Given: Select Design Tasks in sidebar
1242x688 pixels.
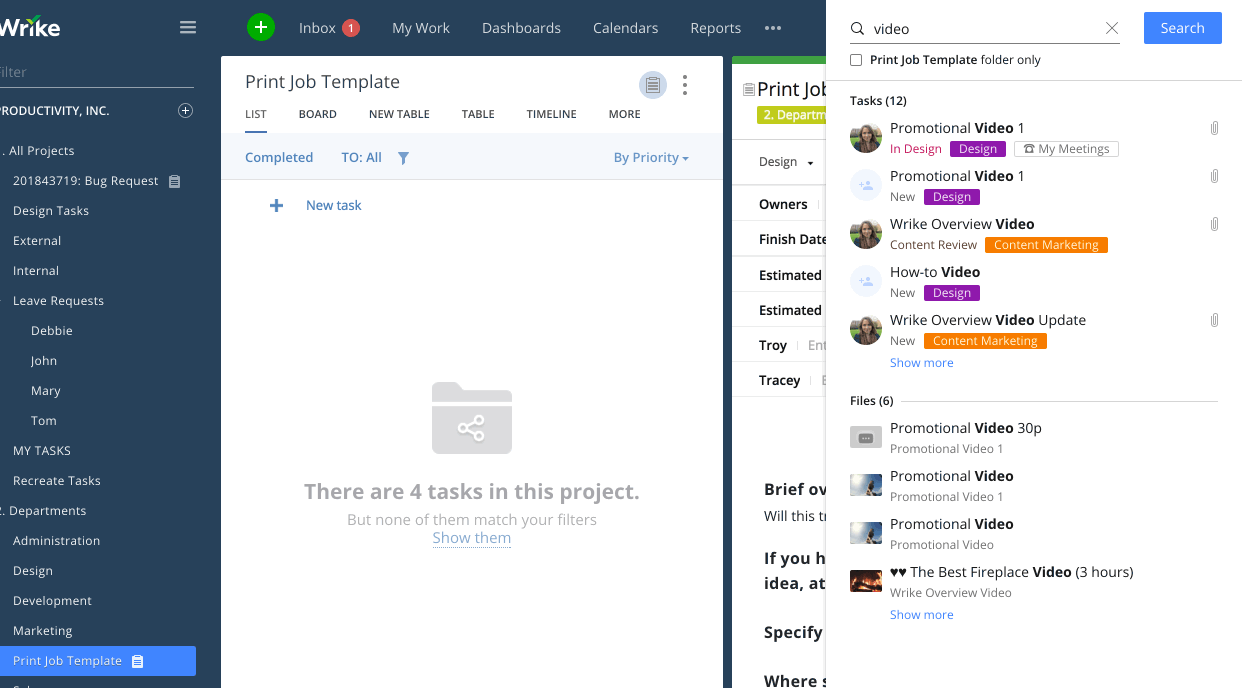Looking at the screenshot, I should (51, 211).
